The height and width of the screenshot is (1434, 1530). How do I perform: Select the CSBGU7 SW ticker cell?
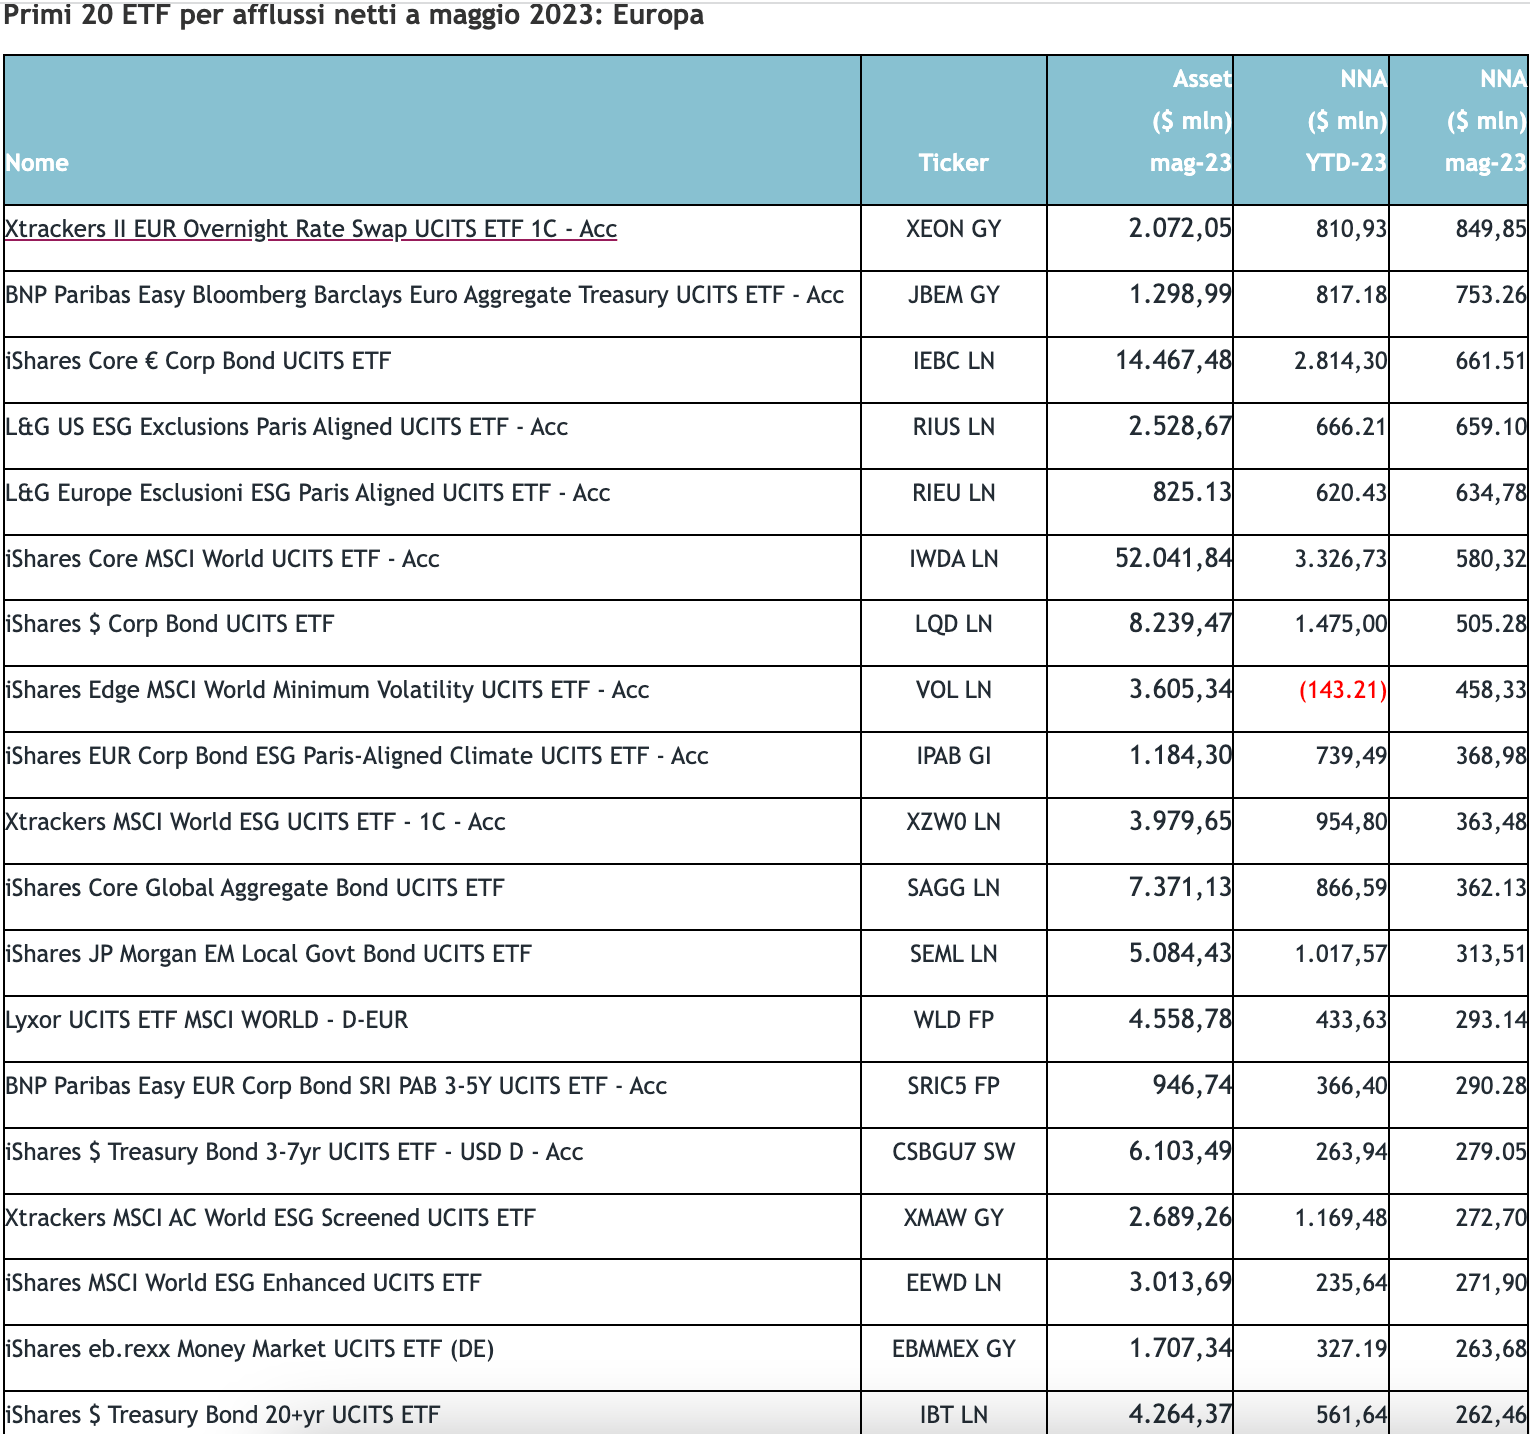pyautogui.click(x=953, y=1152)
